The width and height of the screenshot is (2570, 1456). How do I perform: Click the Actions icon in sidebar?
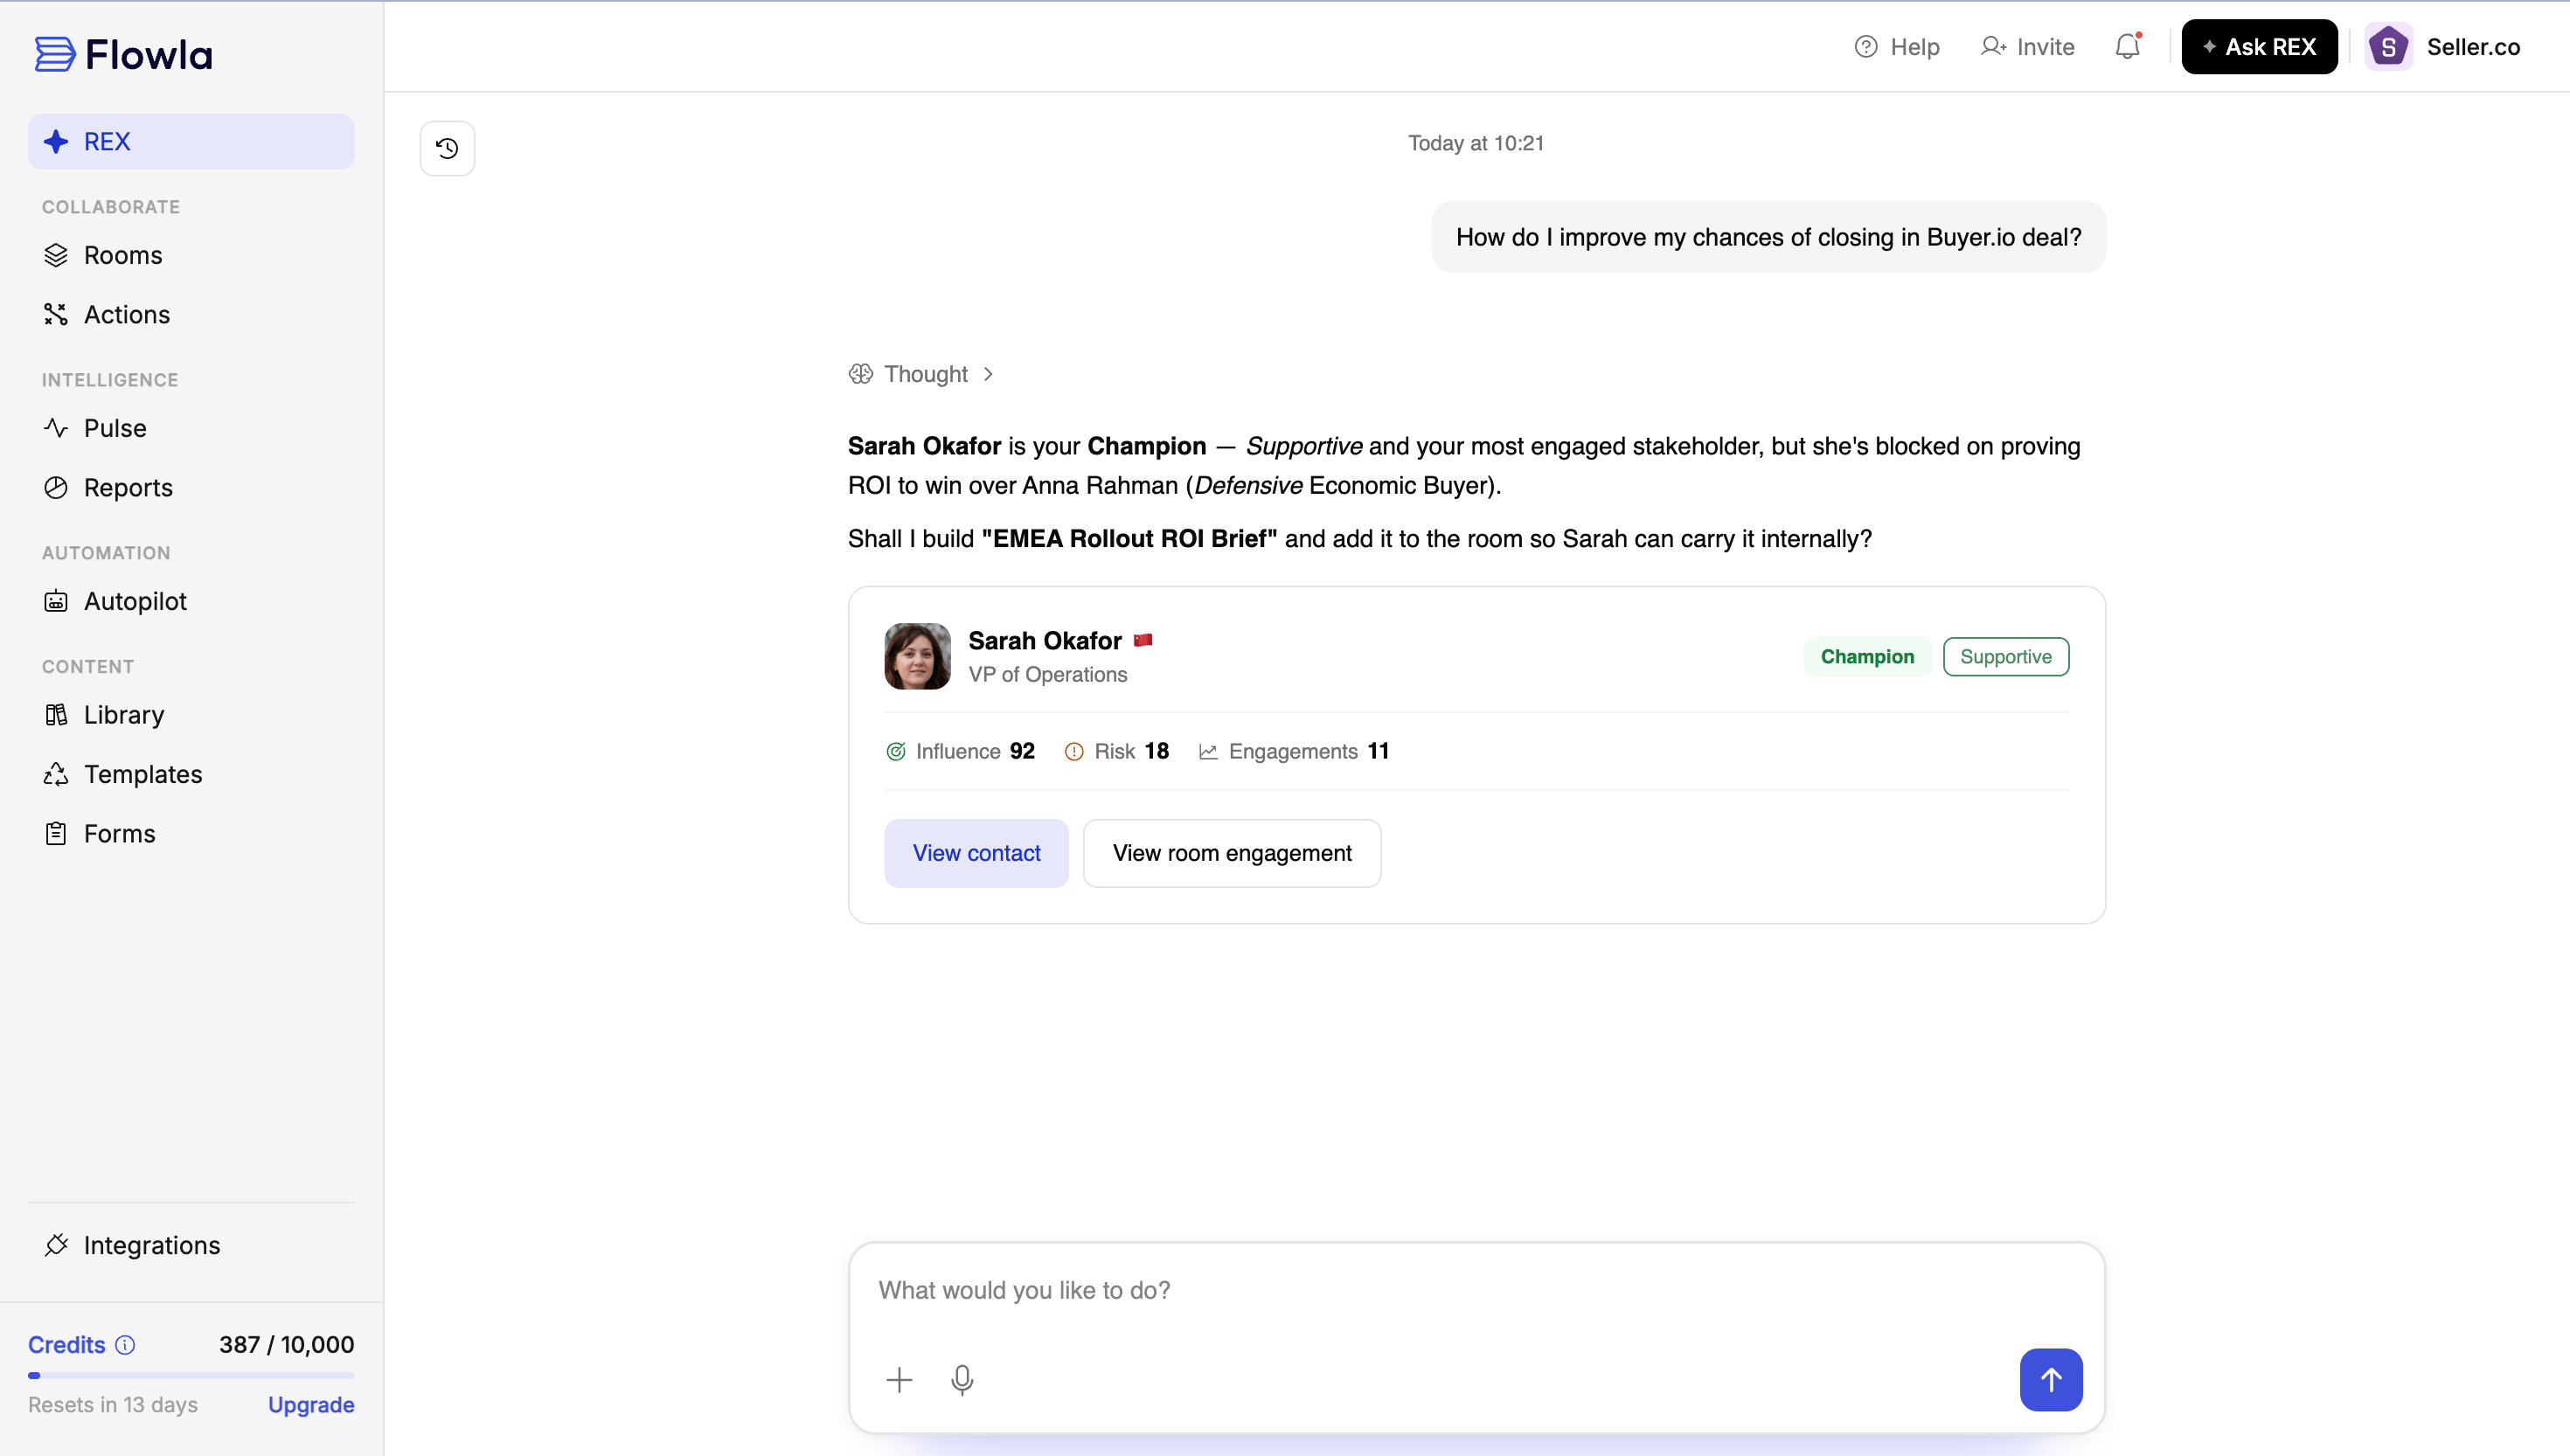tap(56, 314)
